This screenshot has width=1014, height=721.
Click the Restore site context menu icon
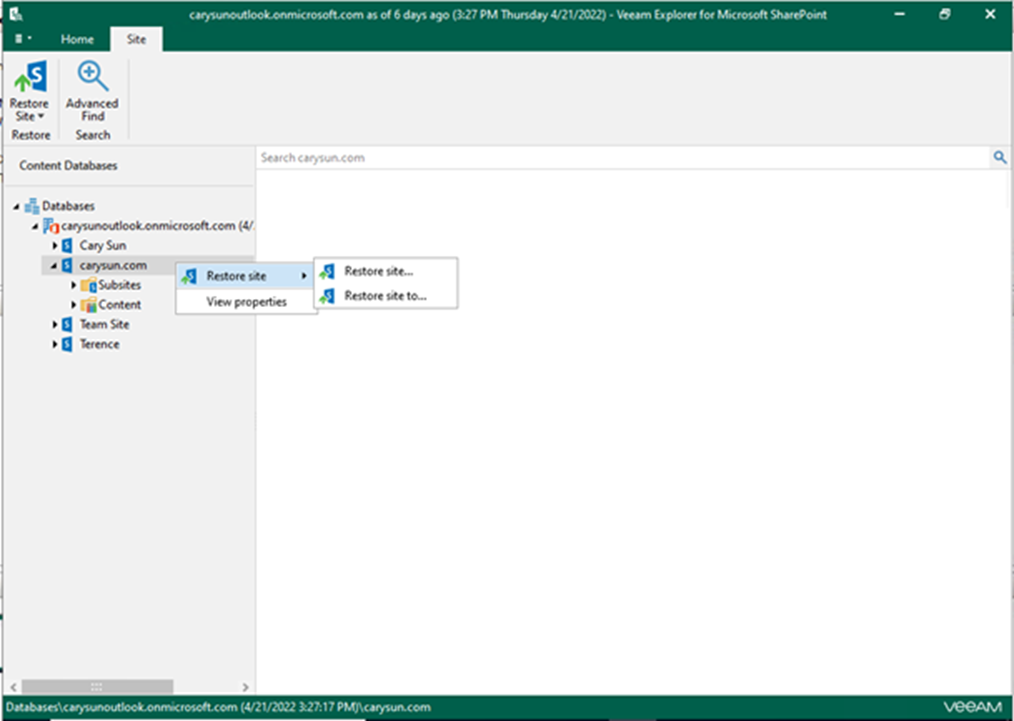[x=189, y=276]
